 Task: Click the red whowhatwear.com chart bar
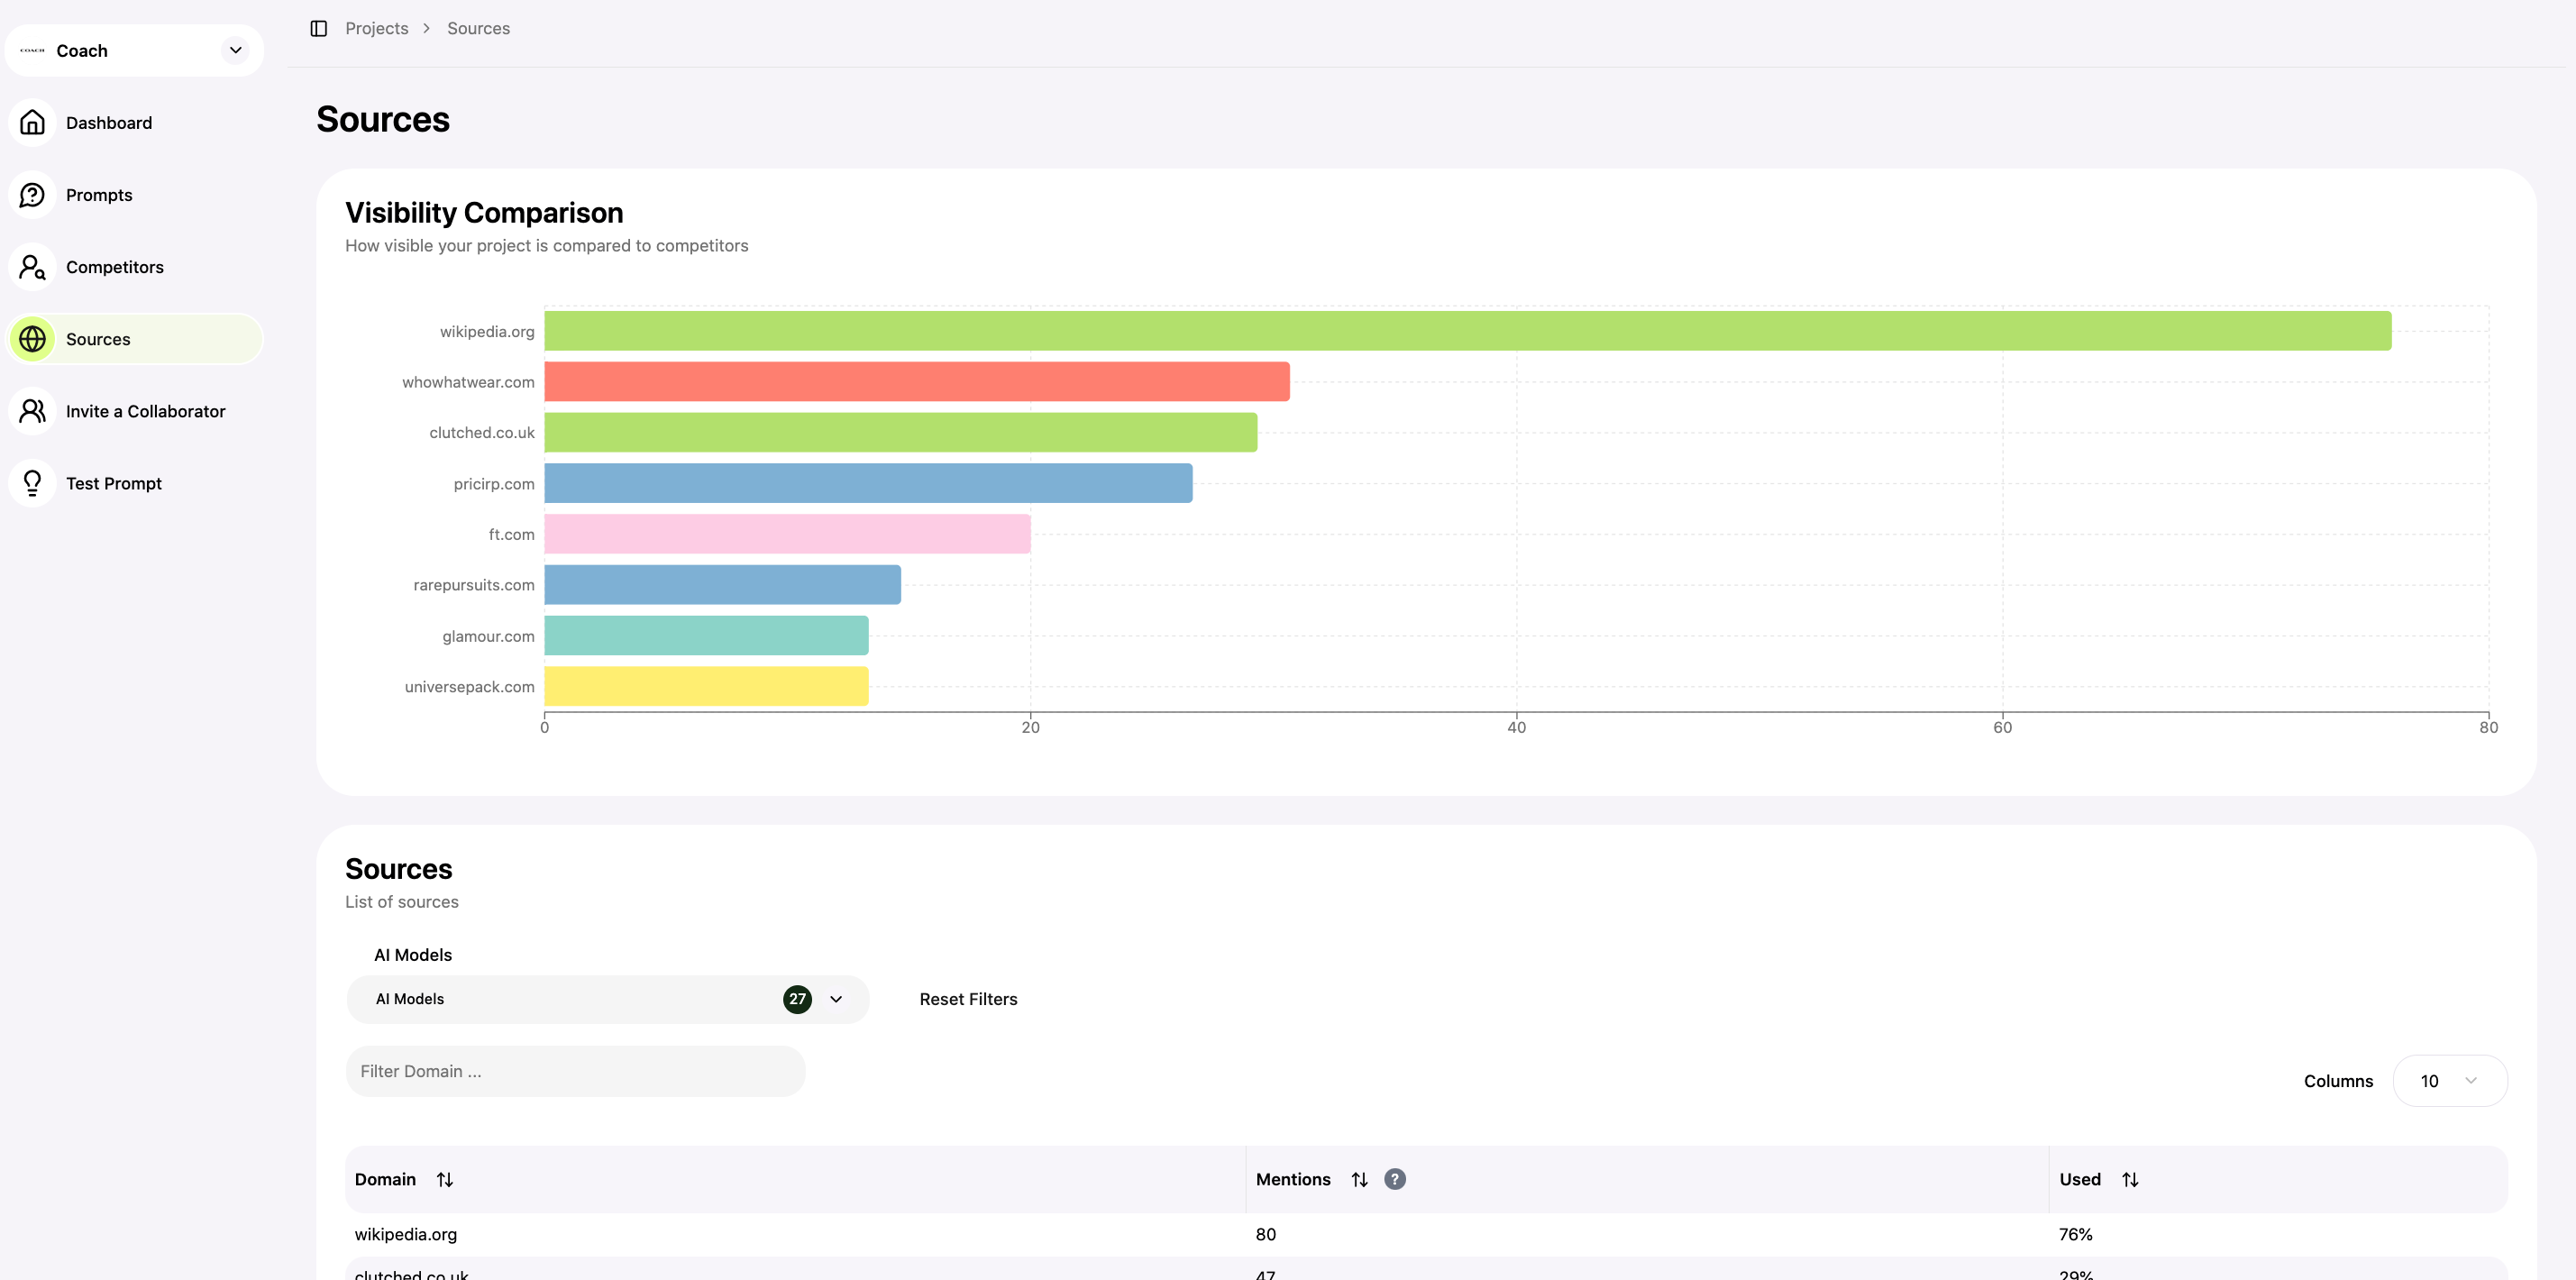click(x=916, y=382)
